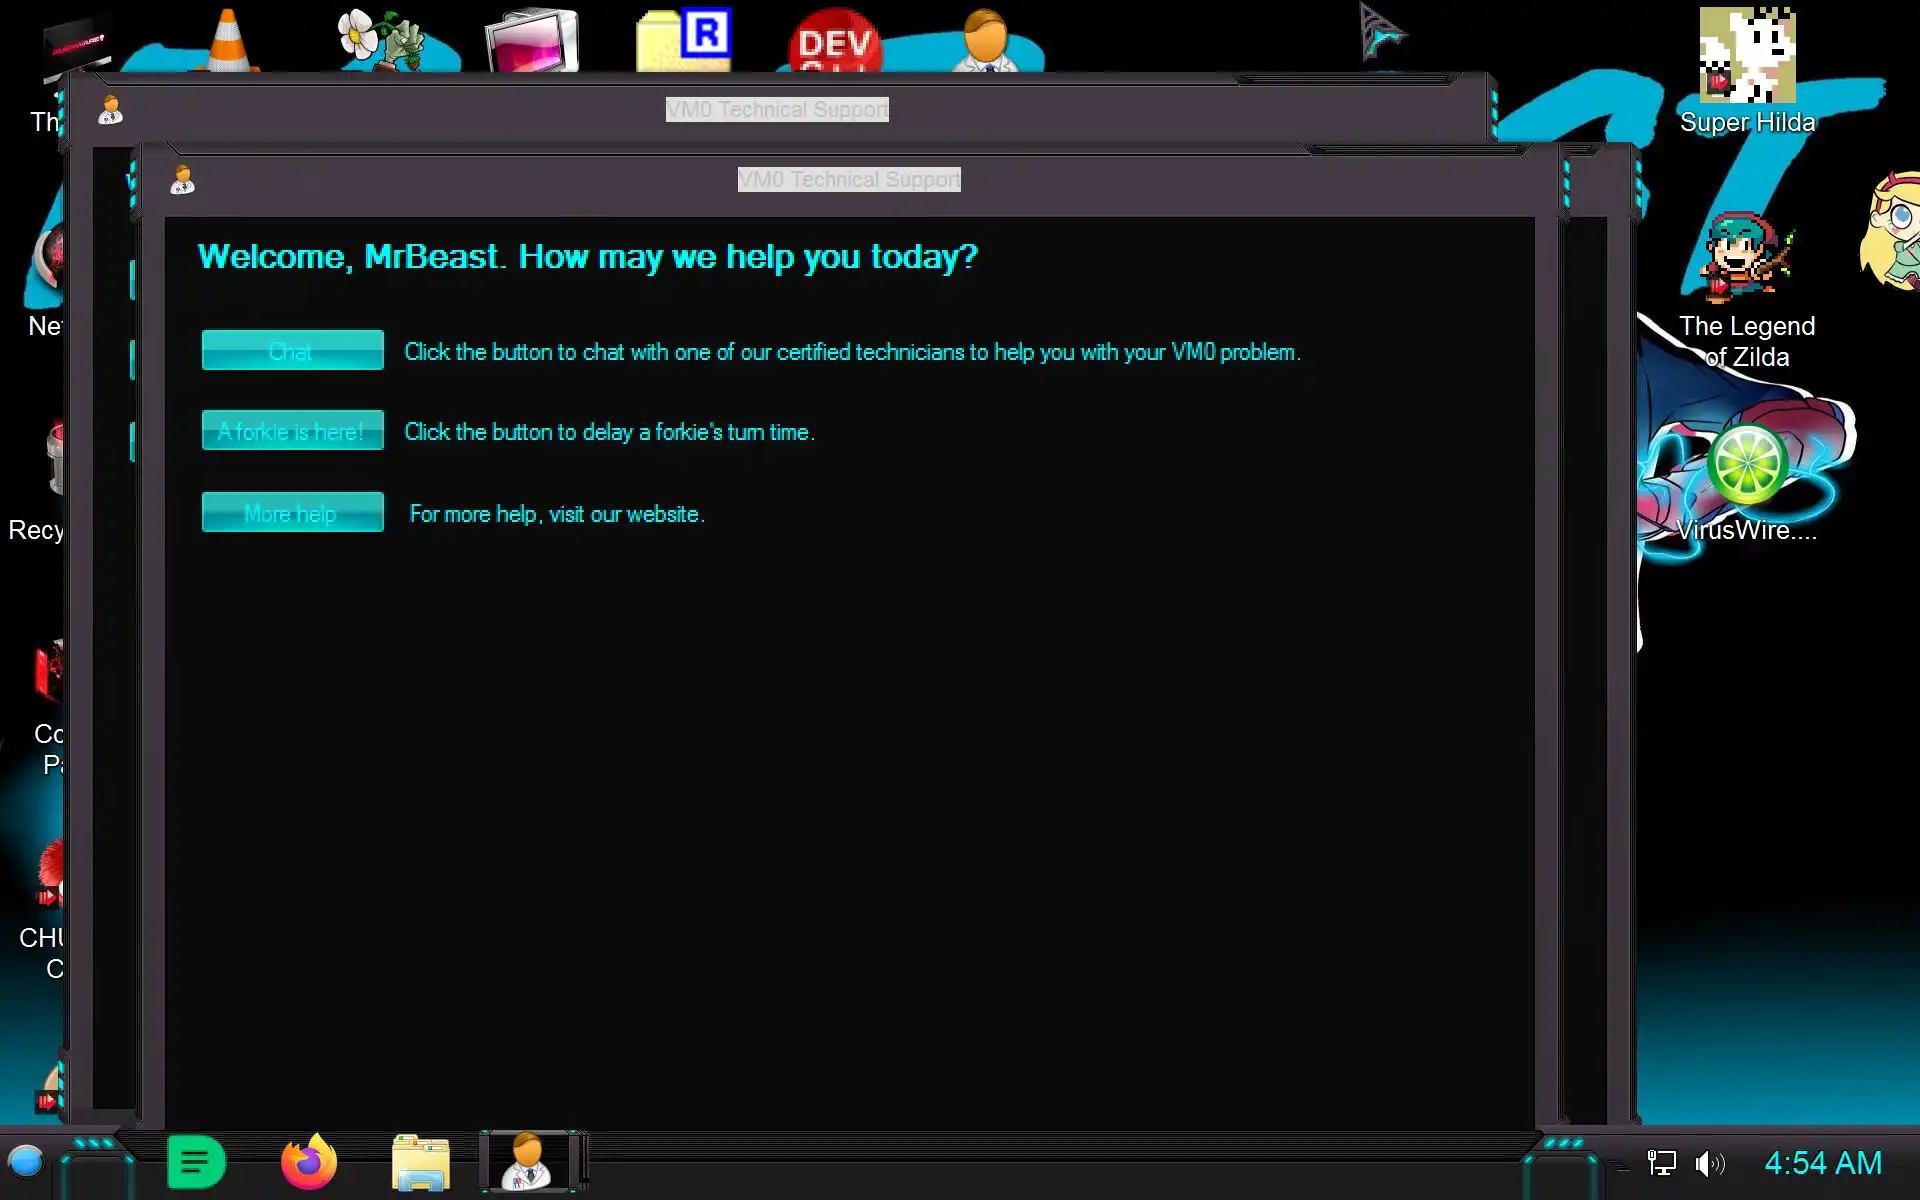1920x1200 pixels.
Task: Open the Super Hilda desktop icon
Action: pos(1747,57)
